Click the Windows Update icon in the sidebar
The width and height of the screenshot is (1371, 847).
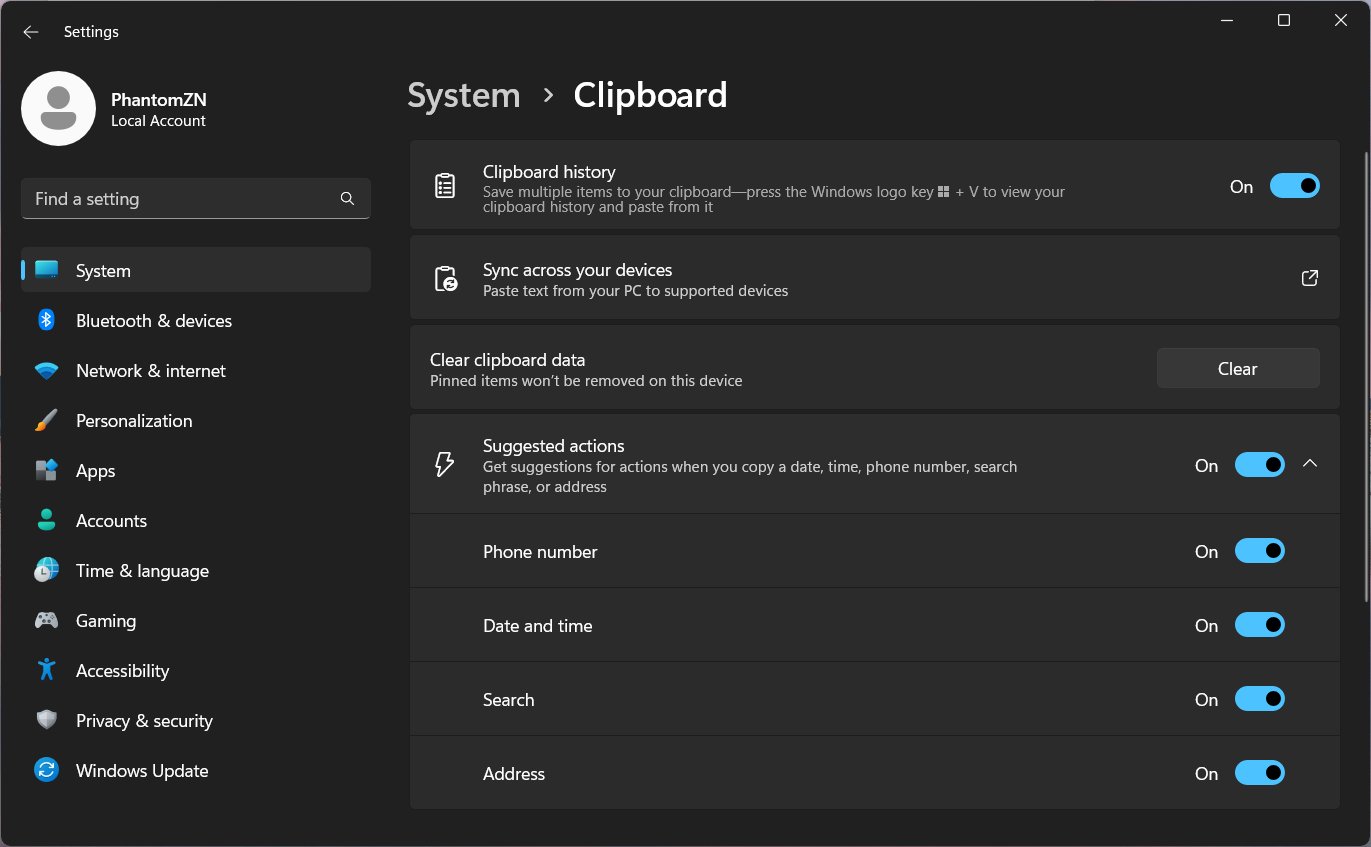(x=46, y=771)
